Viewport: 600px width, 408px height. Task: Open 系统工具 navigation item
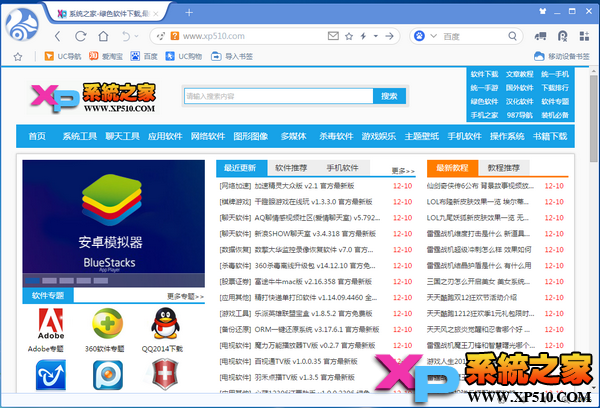click(80, 136)
